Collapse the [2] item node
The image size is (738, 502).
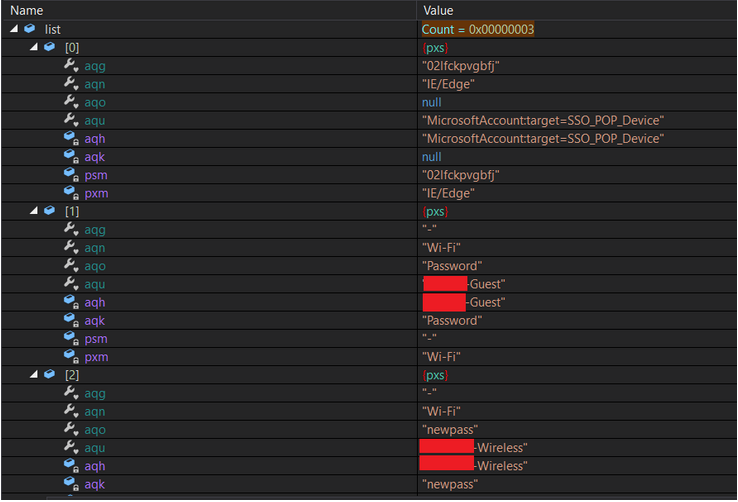[33, 375]
